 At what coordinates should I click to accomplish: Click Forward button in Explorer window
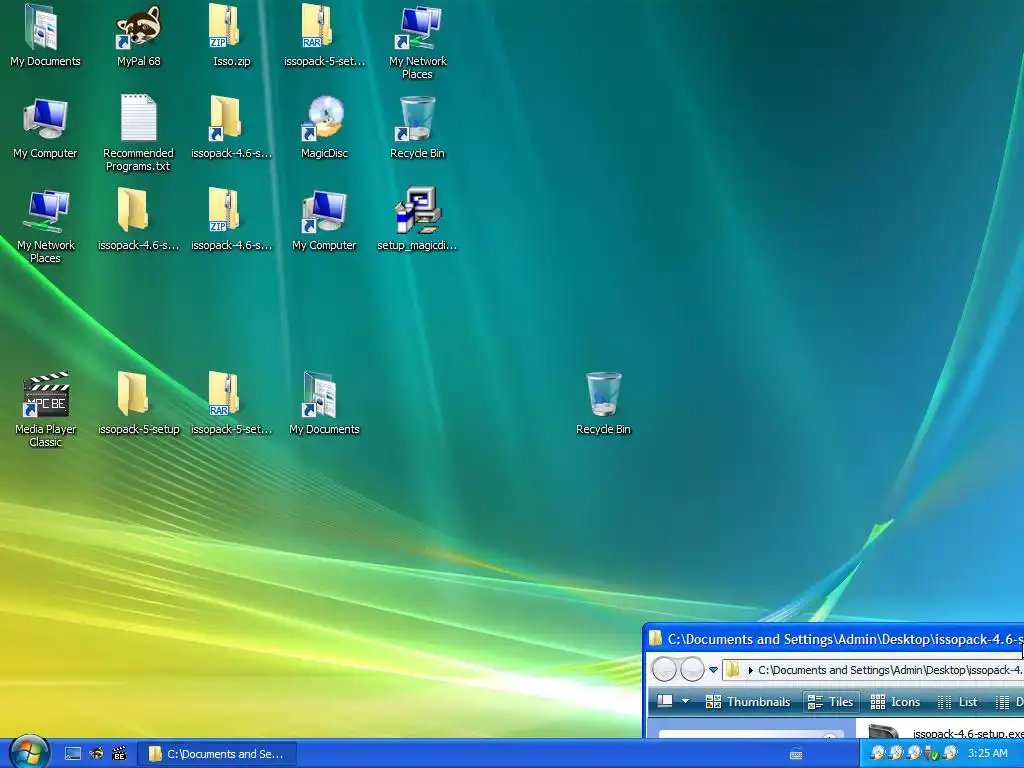click(692, 669)
